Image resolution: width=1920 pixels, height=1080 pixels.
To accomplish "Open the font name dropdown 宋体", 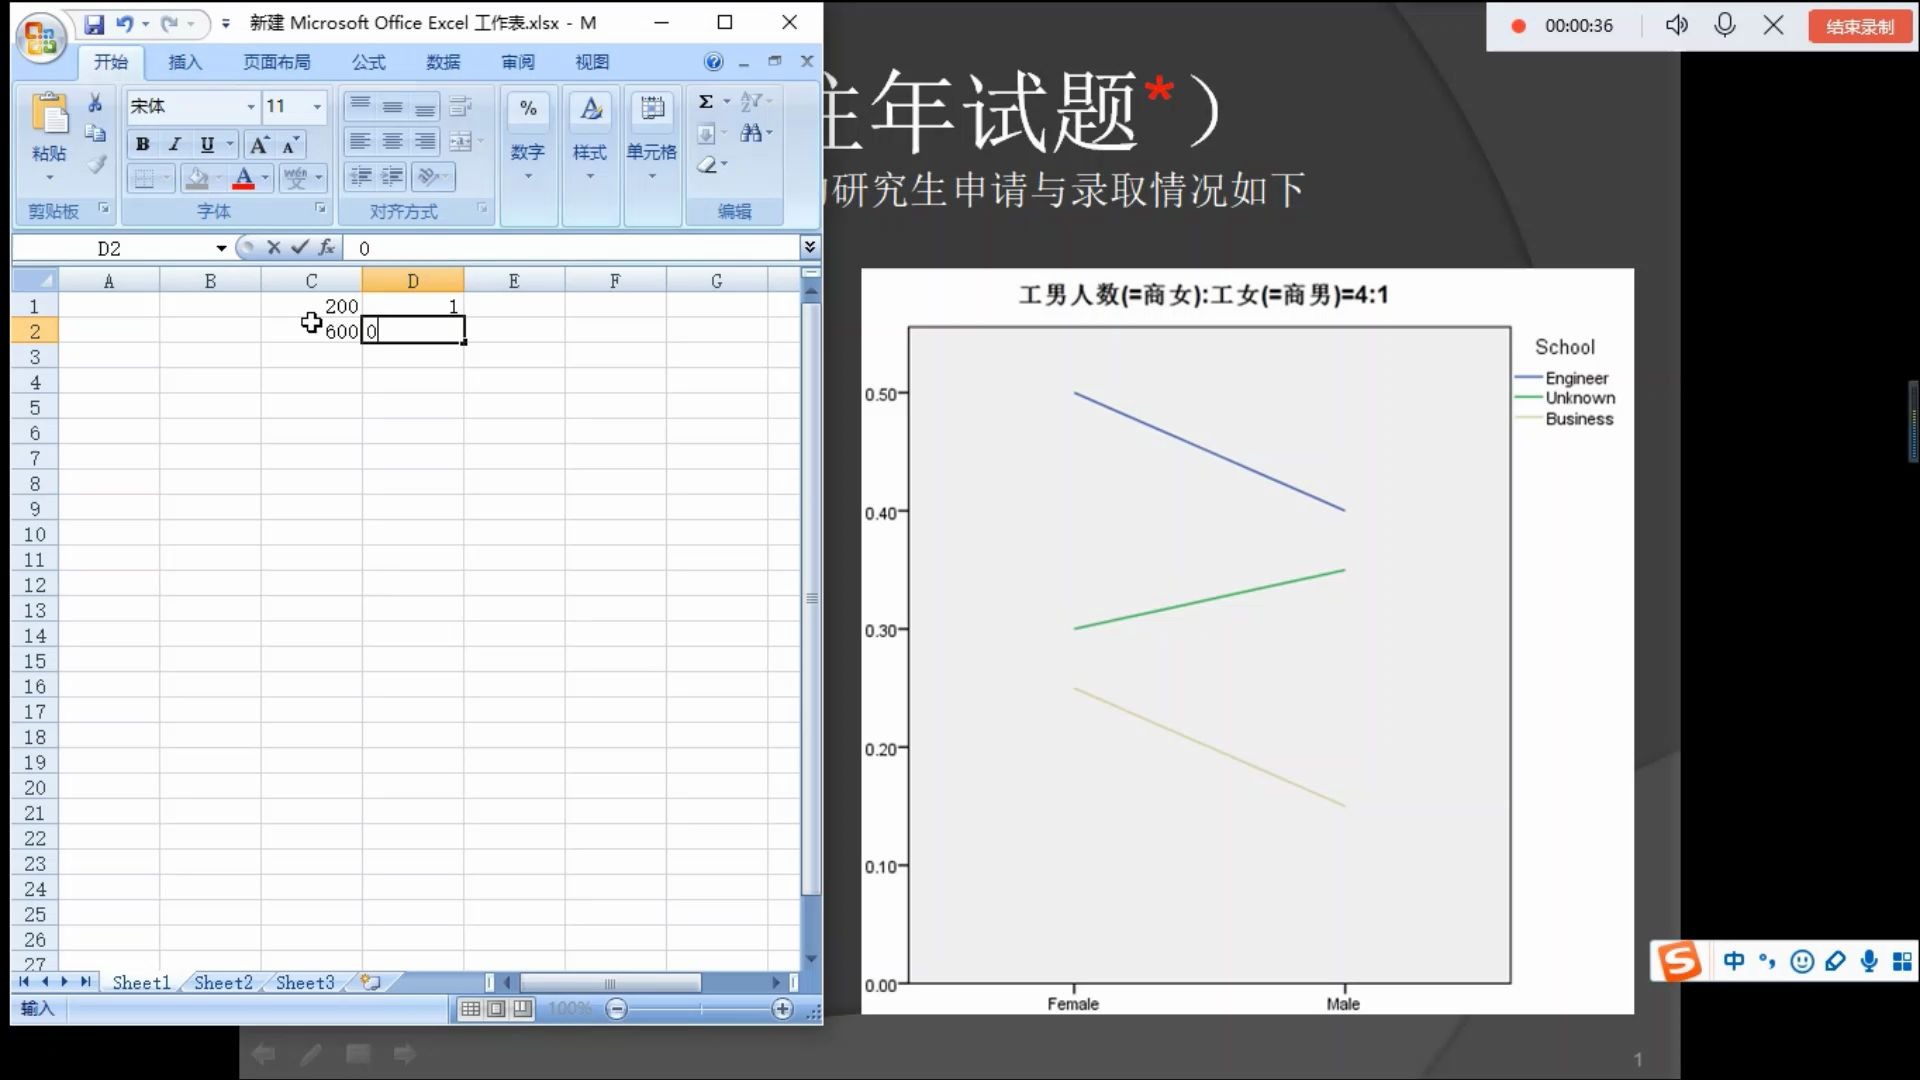I will tap(251, 106).
